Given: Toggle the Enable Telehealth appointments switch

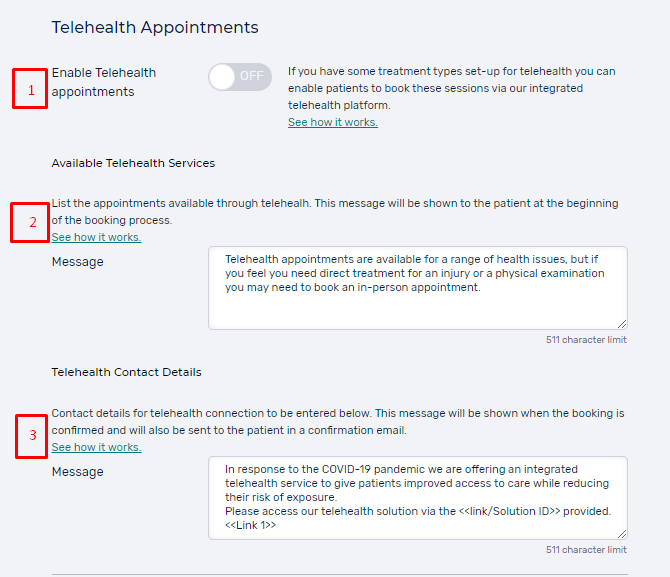Looking at the screenshot, I should (x=240, y=76).
